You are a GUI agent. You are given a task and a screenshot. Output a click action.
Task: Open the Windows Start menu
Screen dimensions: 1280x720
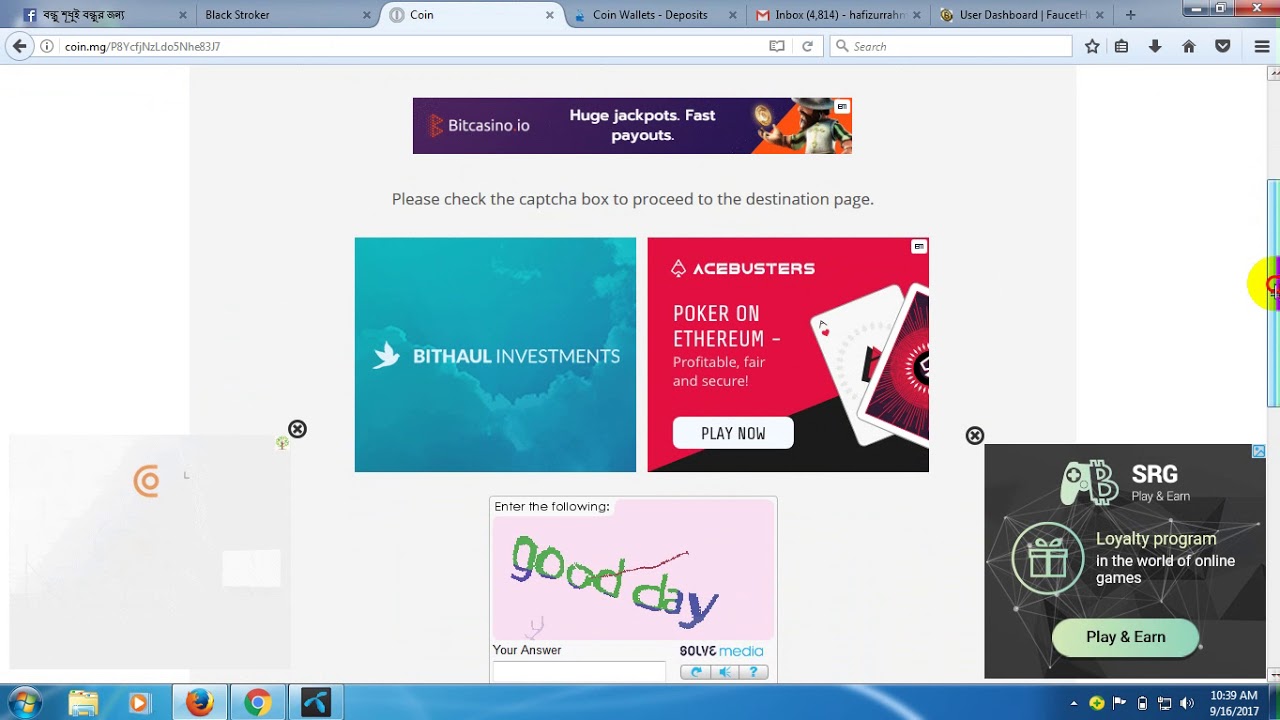point(24,703)
